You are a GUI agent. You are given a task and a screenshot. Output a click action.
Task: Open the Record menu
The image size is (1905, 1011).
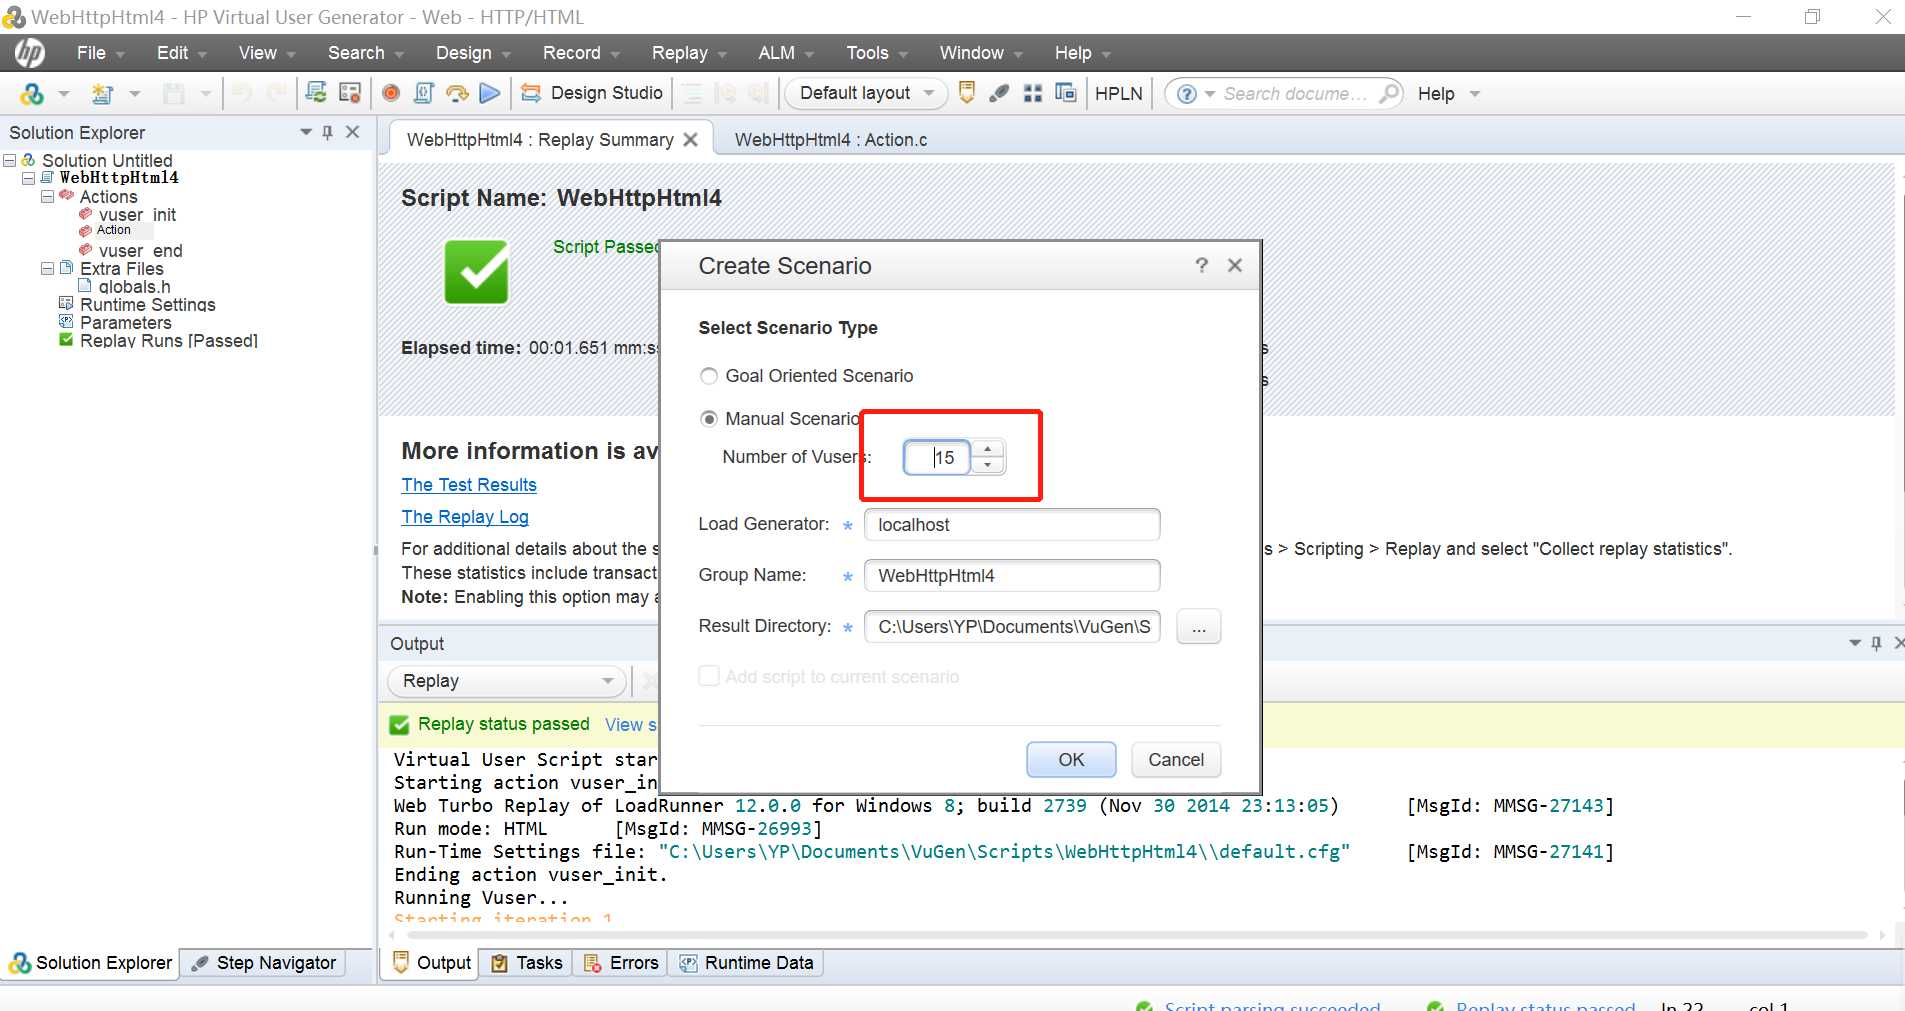coord(581,53)
